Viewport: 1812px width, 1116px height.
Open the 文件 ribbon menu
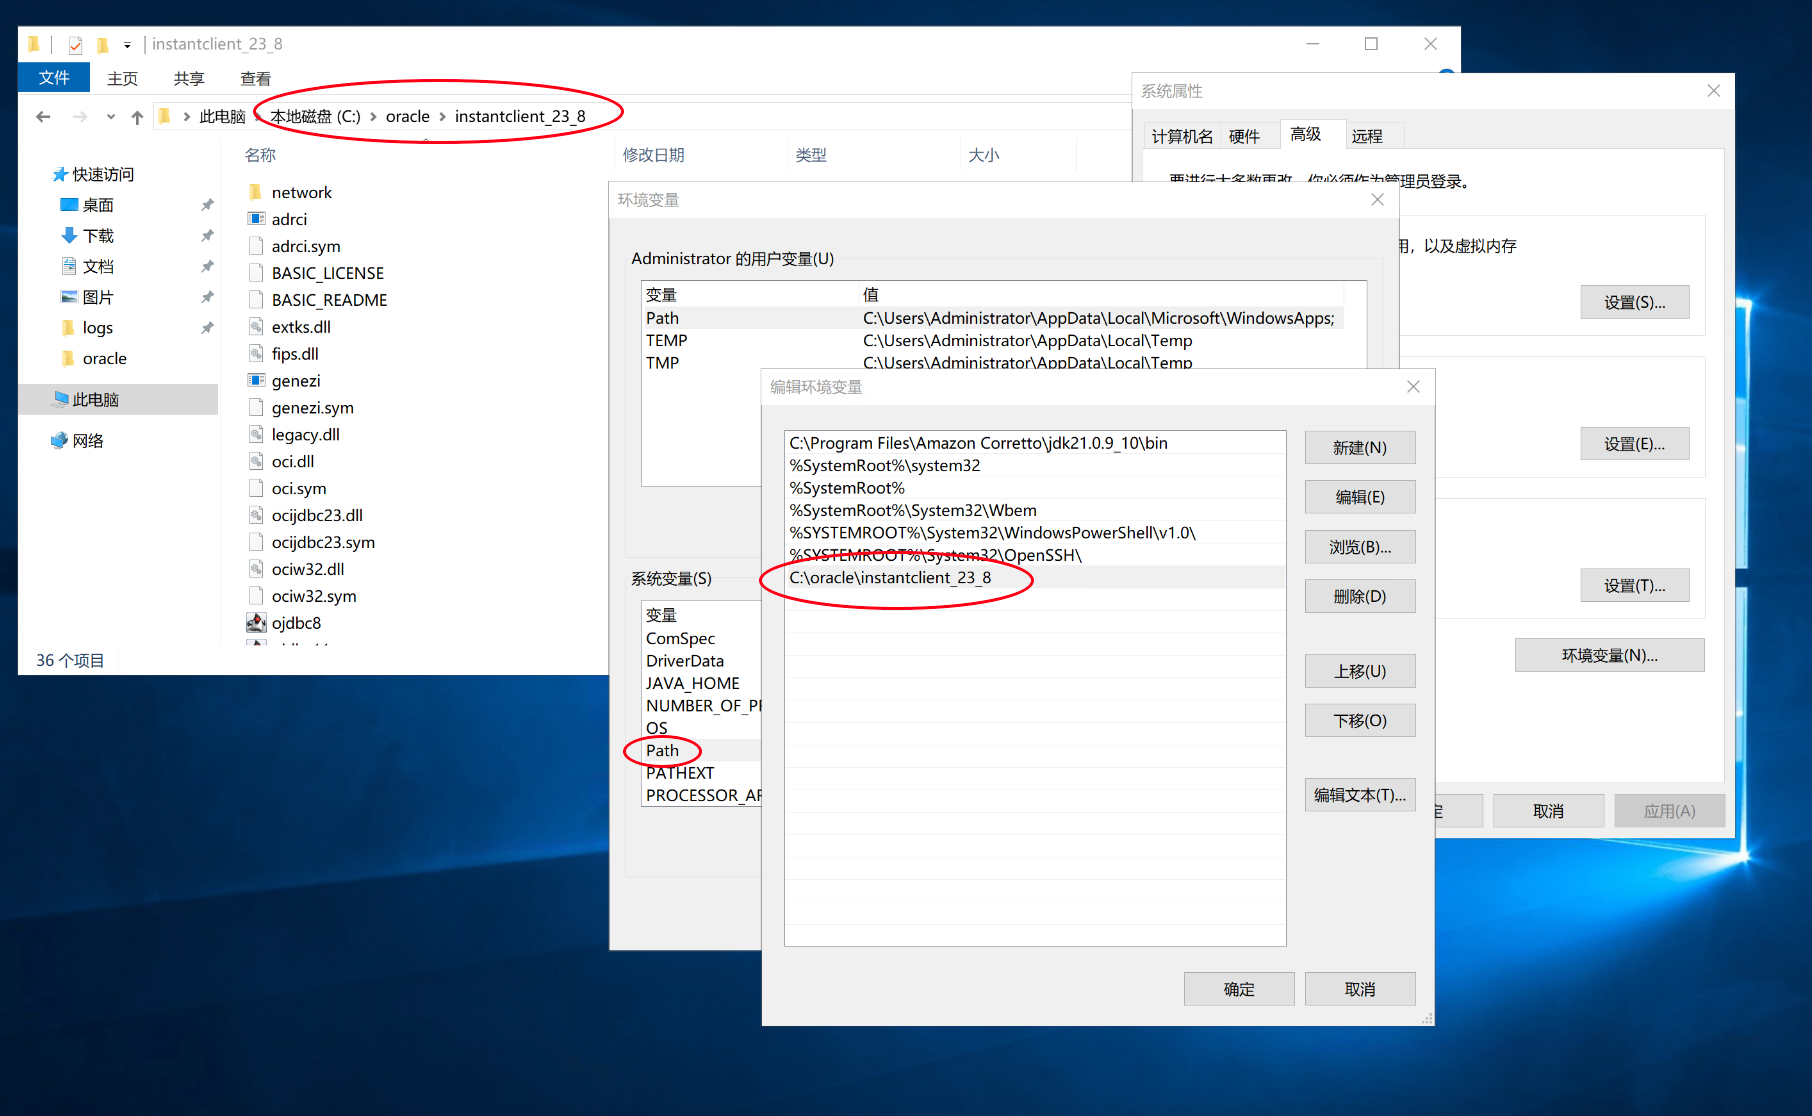click(x=54, y=78)
